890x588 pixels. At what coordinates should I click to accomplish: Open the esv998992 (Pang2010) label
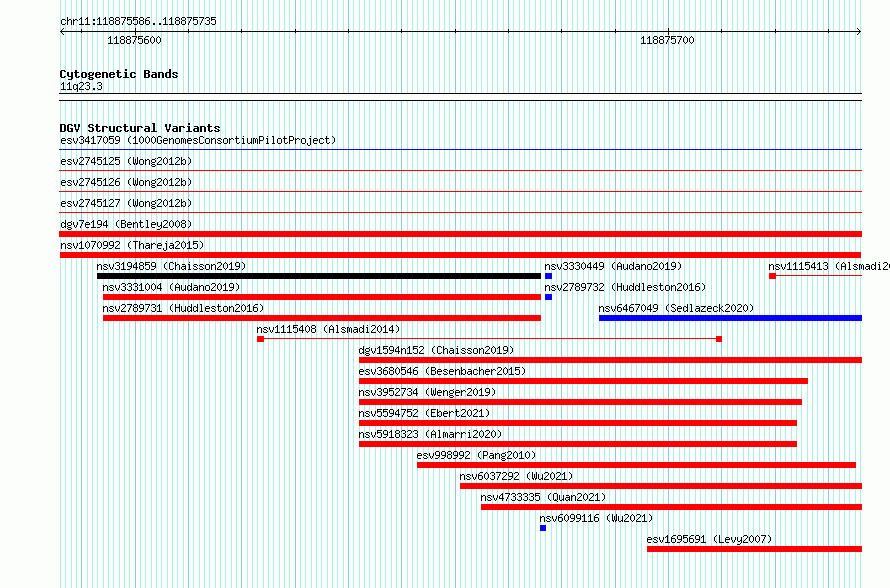pyautogui.click(x=476, y=455)
